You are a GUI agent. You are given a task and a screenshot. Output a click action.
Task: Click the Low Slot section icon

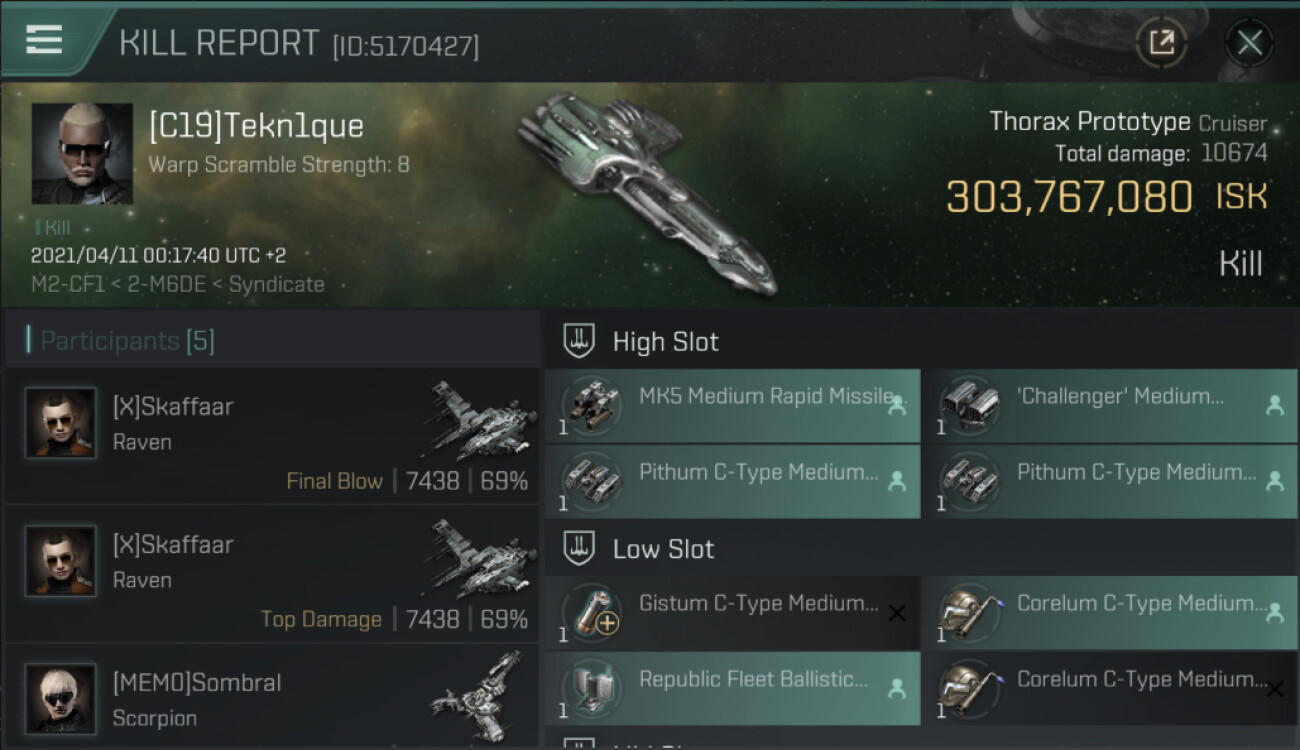pos(579,548)
